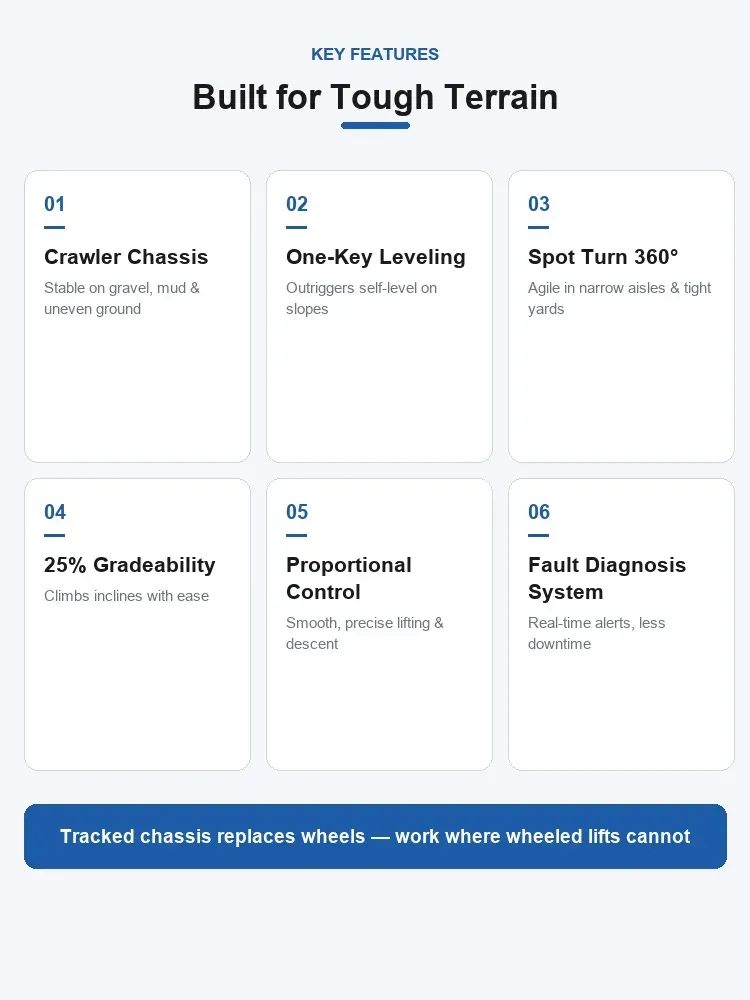Click the number 02 badge
This screenshot has height=1000, width=750.
[297, 204]
